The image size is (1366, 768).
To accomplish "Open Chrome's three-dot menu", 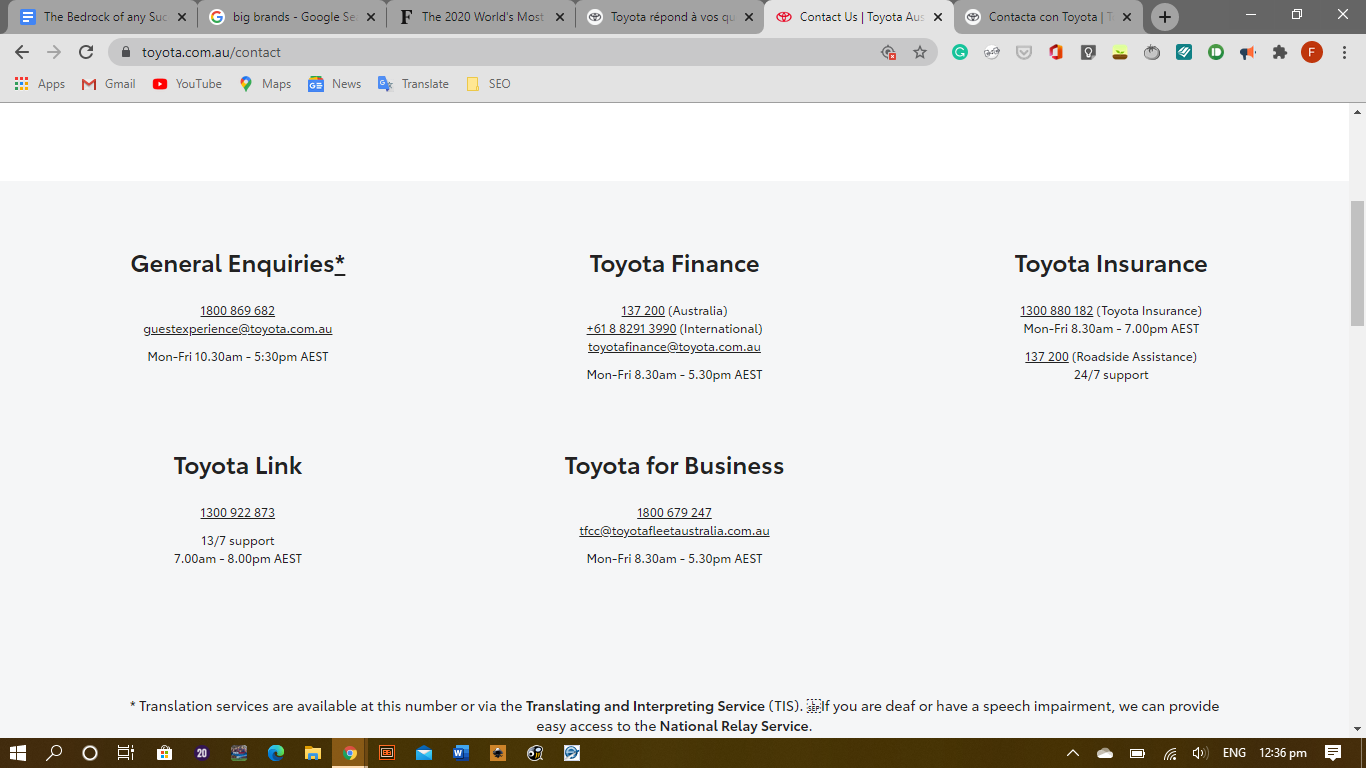I will click(x=1344, y=52).
